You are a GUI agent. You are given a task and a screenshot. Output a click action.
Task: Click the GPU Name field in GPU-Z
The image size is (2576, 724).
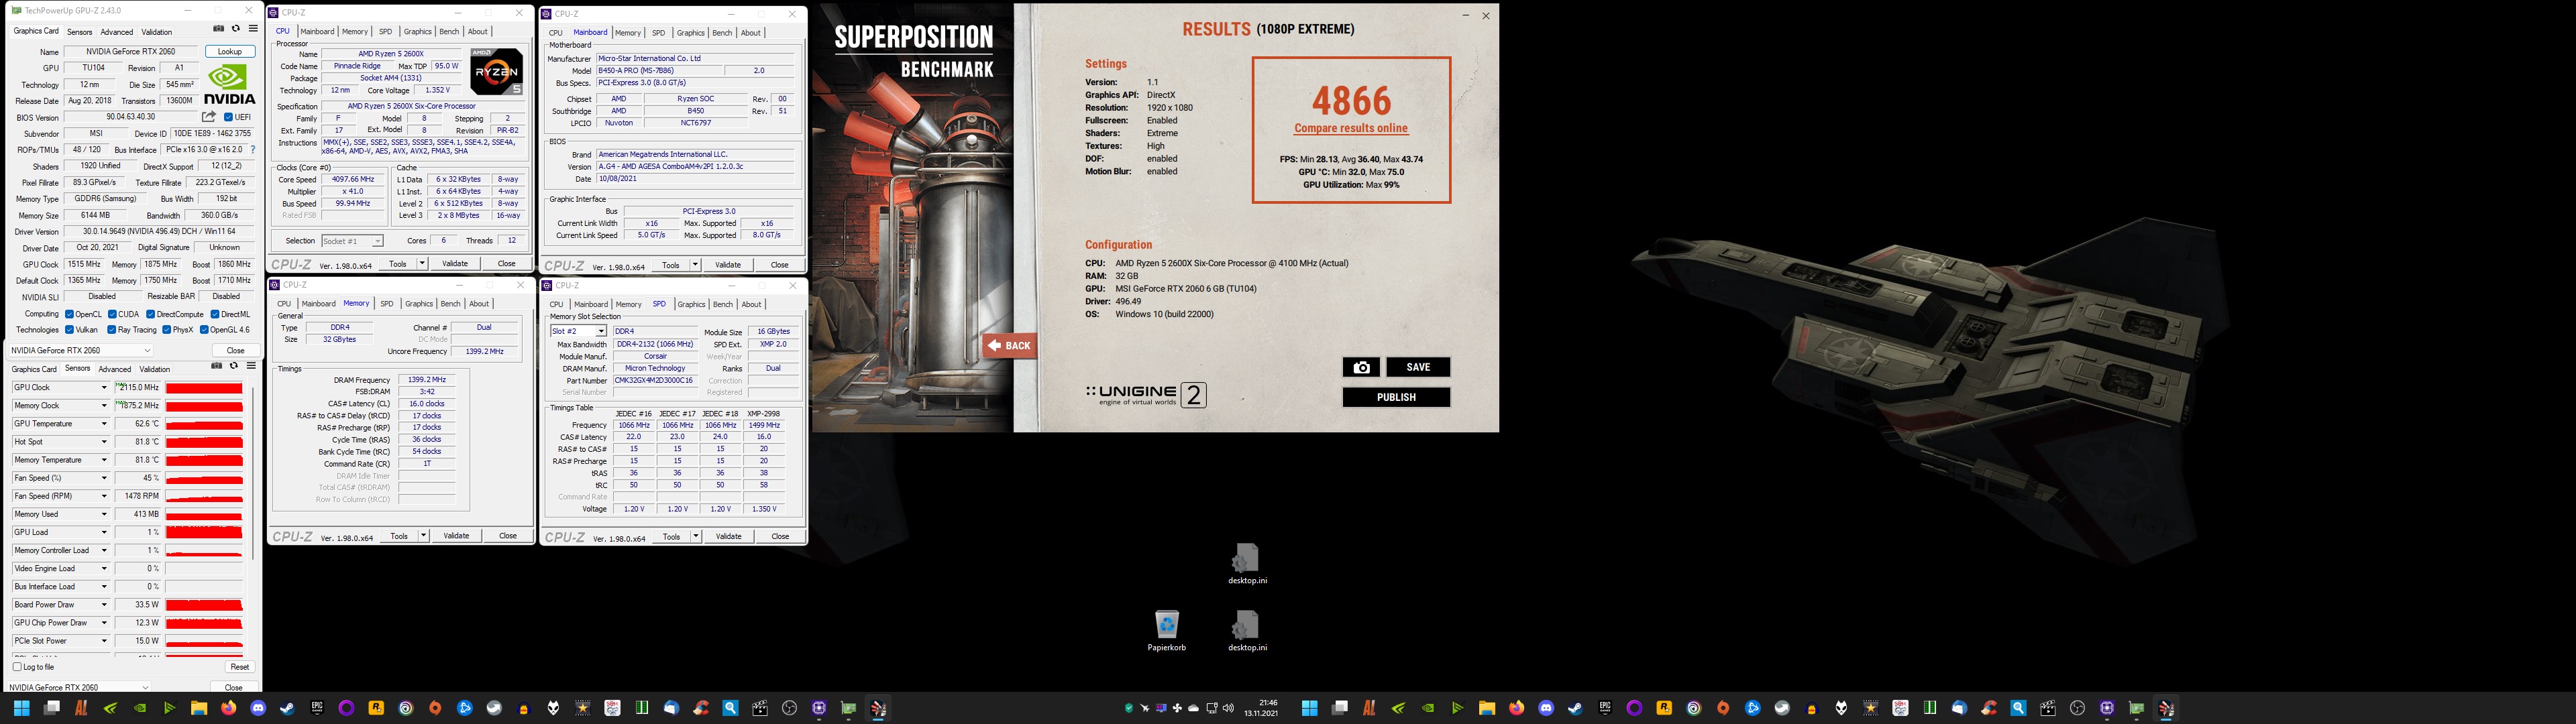tap(130, 52)
